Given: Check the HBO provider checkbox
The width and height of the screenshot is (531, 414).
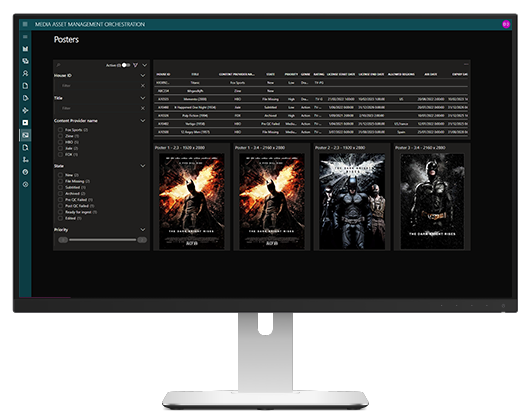Looking at the screenshot, I should pyautogui.click(x=60, y=142).
